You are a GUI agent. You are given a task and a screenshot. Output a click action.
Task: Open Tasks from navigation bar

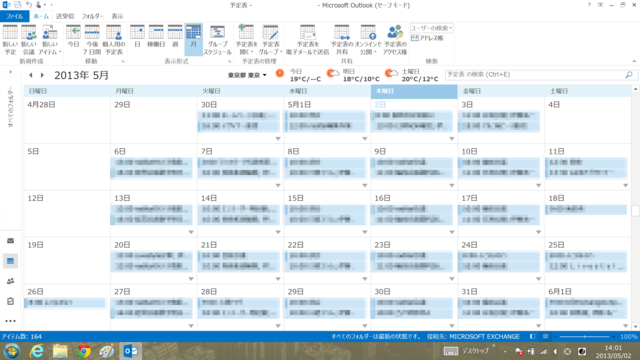click(x=11, y=301)
